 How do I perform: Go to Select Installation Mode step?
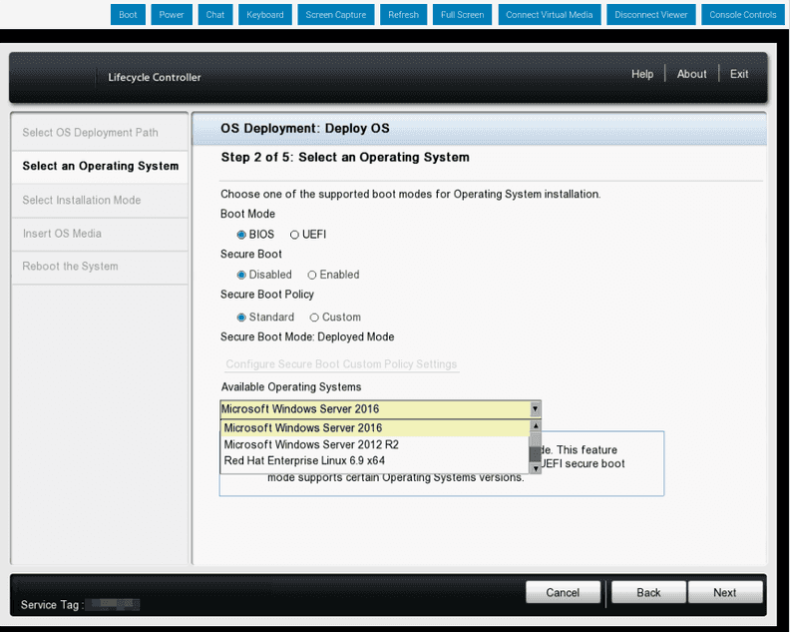100,200
